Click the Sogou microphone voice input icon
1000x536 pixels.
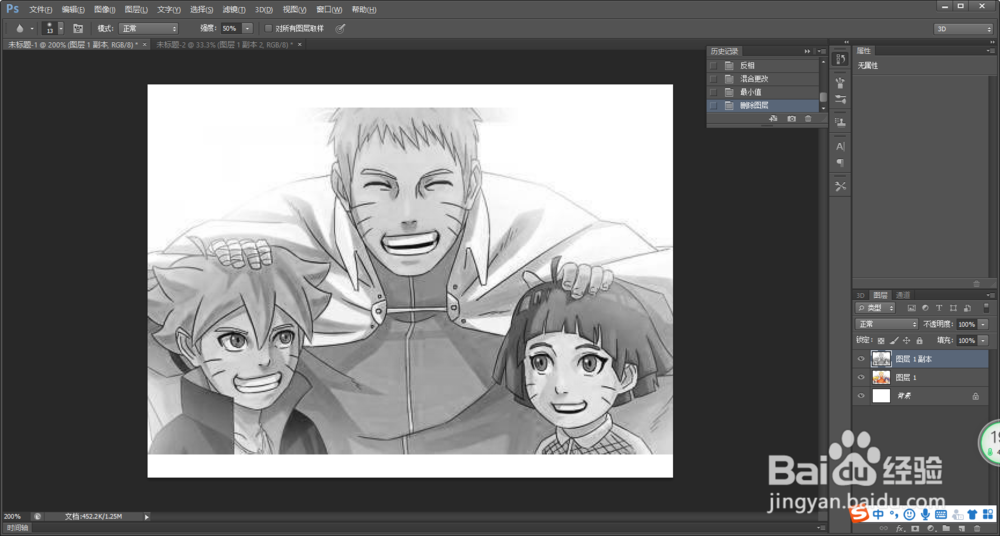coord(925,514)
